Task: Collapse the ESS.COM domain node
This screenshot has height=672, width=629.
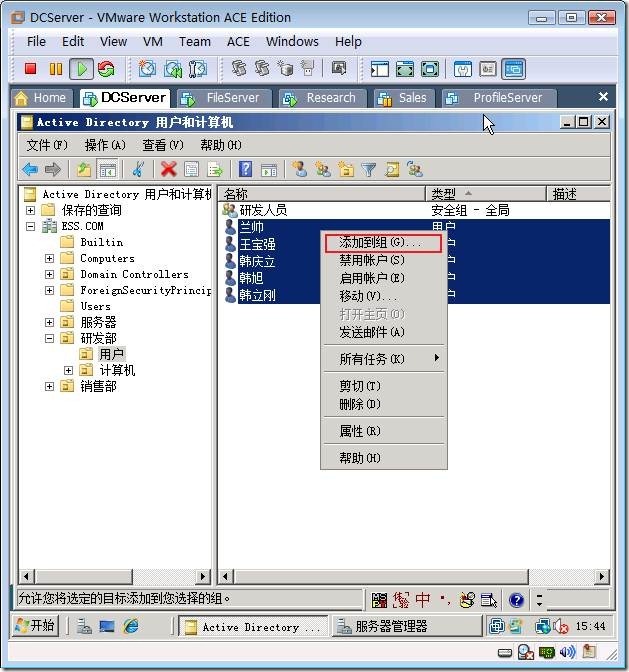Action: 30,226
